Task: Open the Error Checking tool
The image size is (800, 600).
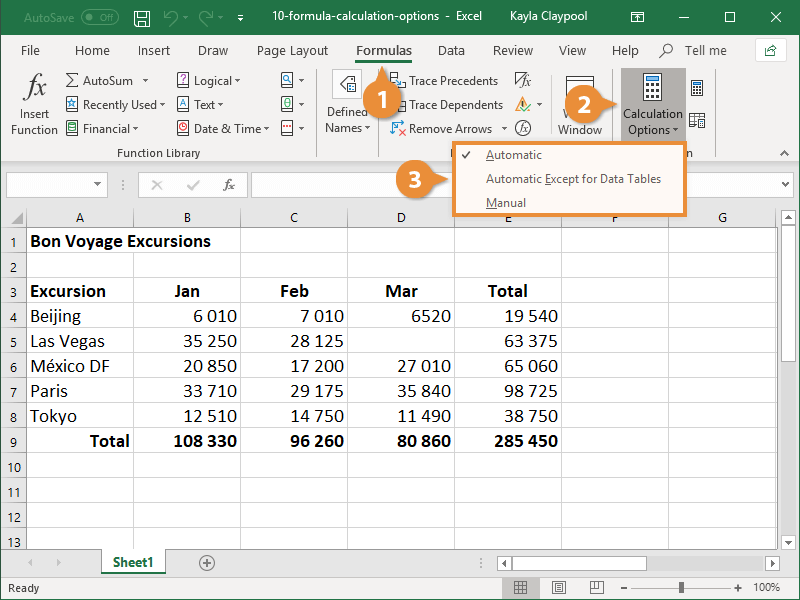Action: point(523,104)
